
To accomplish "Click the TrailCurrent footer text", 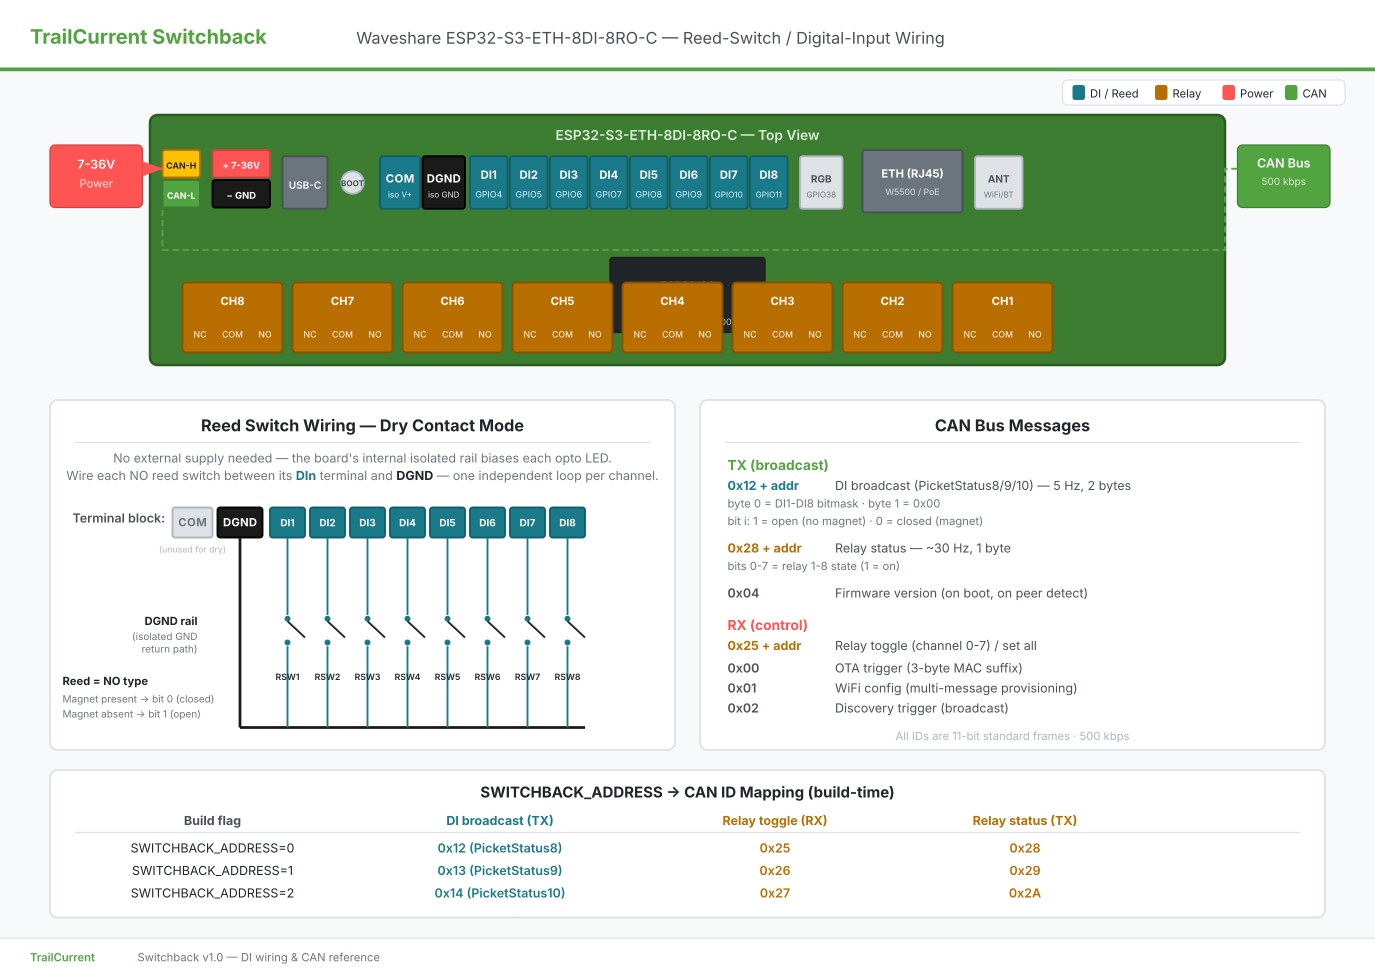I will (62, 957).
